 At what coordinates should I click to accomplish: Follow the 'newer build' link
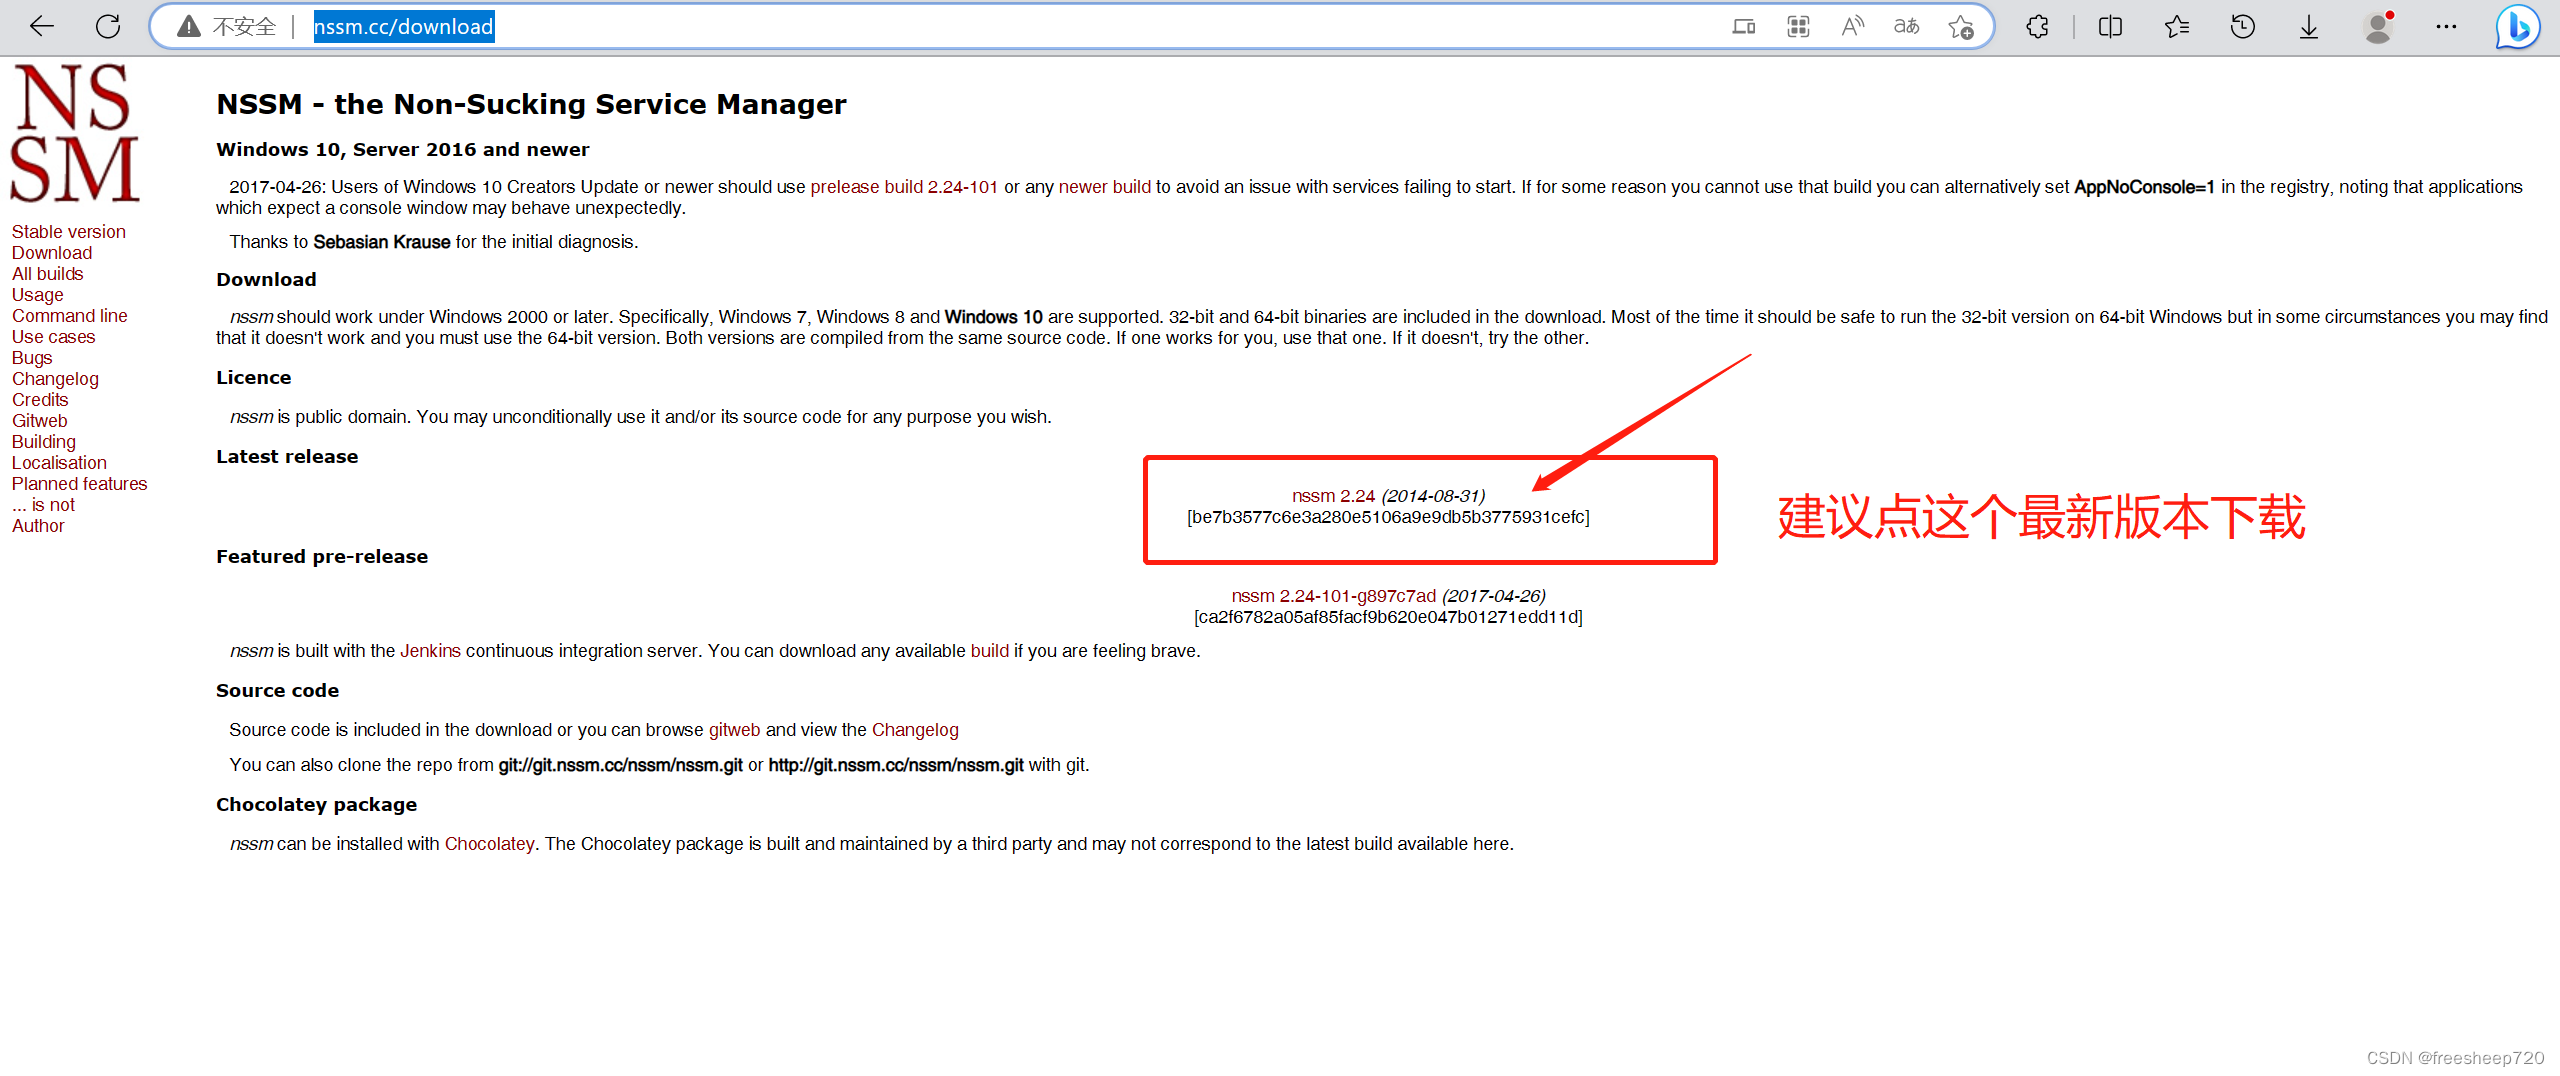pos(1105,187)
